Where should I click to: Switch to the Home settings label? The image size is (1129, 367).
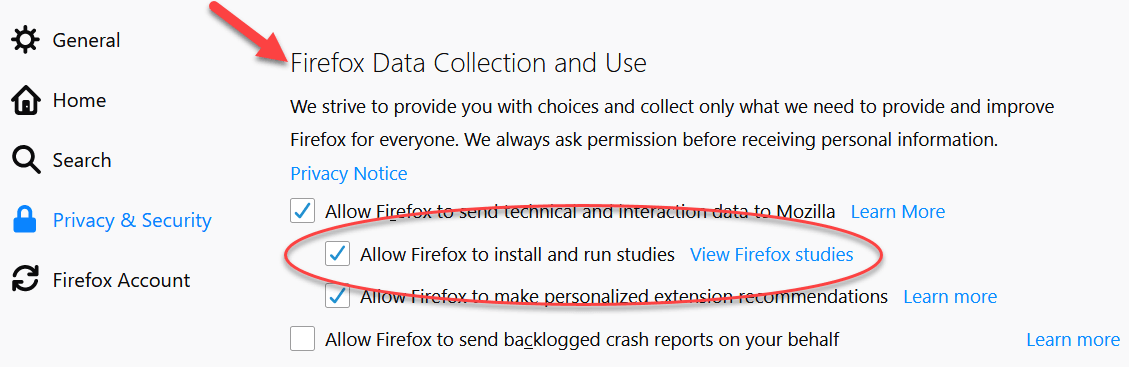(x=79, y=101)
